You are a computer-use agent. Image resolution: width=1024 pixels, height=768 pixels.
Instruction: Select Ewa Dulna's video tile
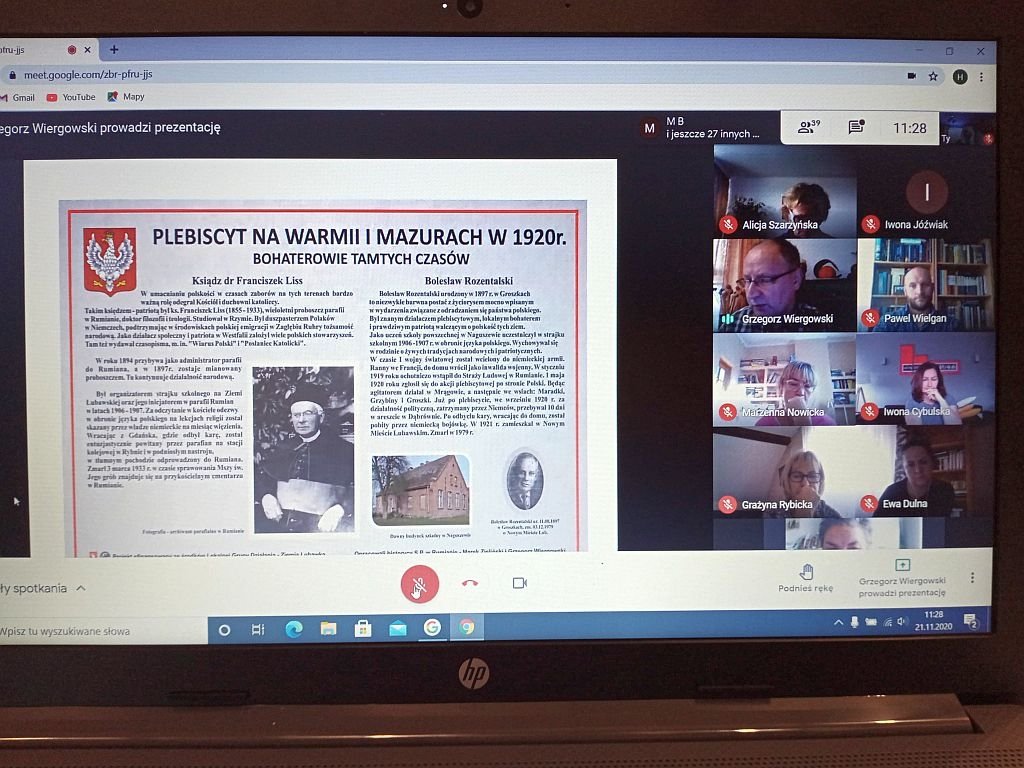926,472
